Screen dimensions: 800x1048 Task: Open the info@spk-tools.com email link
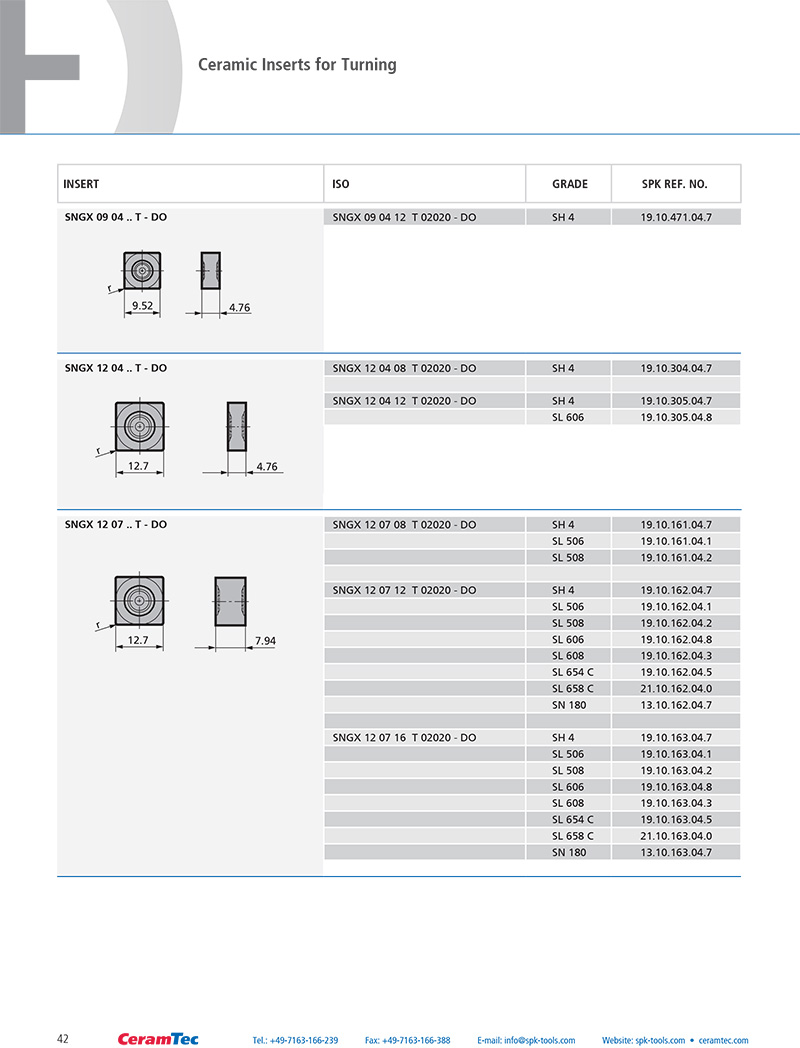click(x=526, y=1041)
